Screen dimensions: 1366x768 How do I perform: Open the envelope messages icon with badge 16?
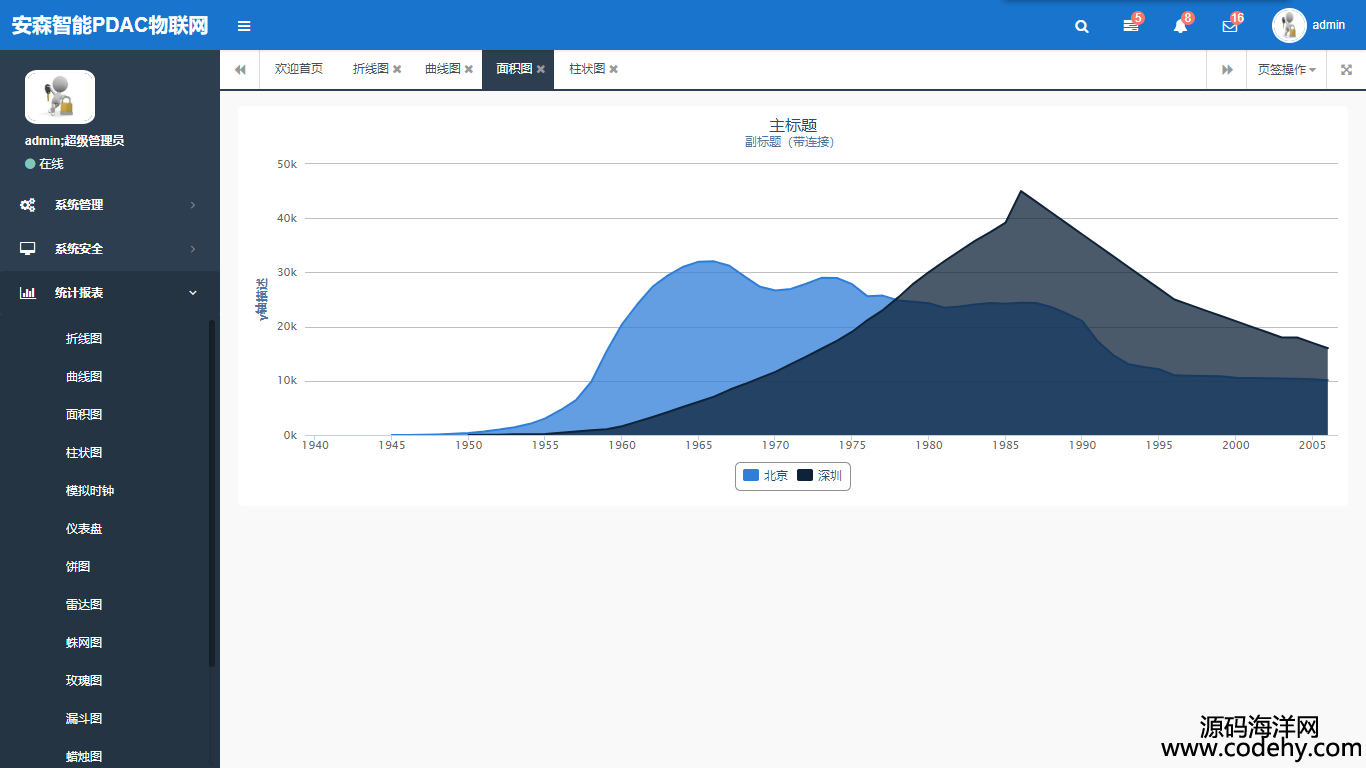pos(1230,25)
